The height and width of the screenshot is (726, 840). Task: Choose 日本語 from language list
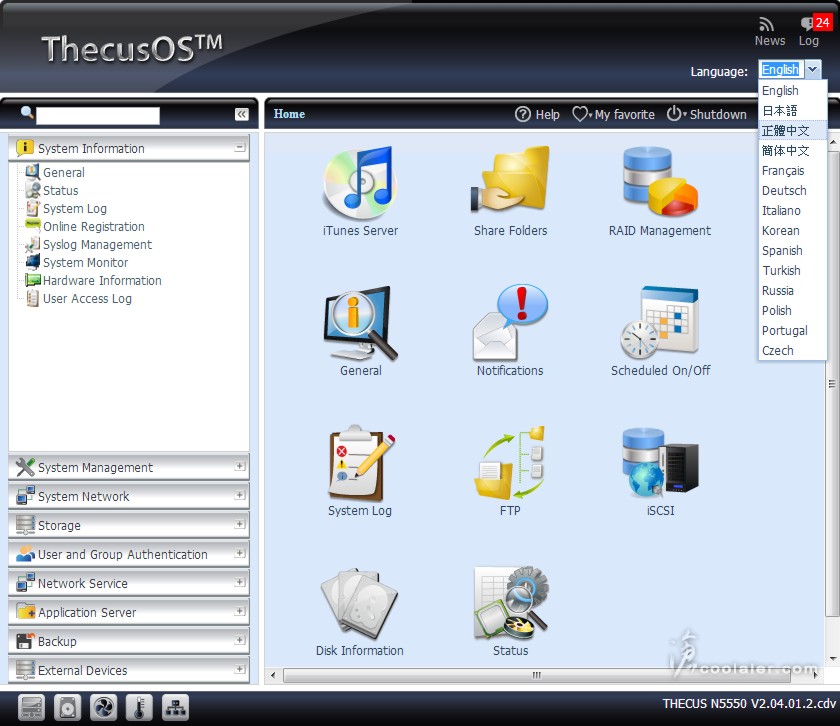click(x=792, y=111)
